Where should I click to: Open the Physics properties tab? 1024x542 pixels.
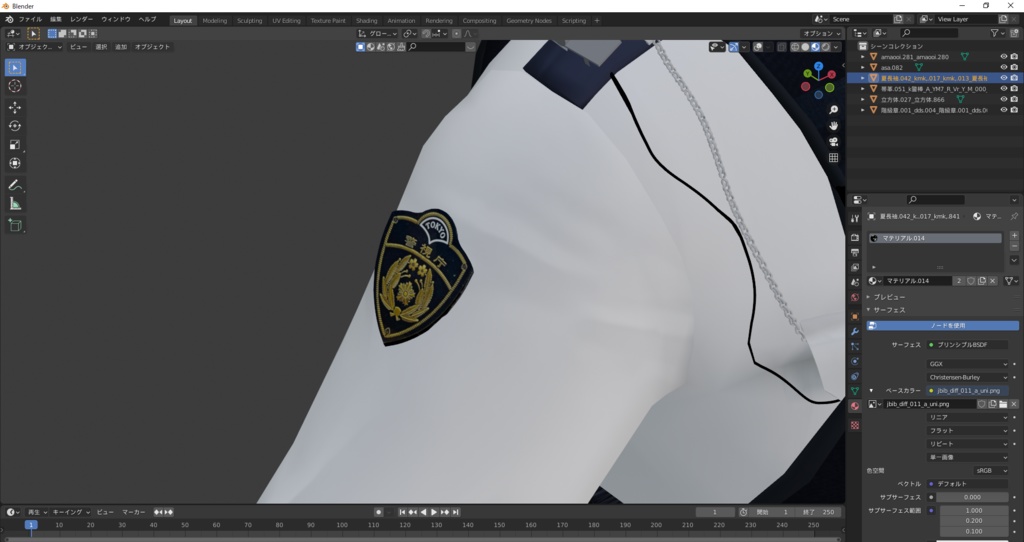tap(855, 361)
